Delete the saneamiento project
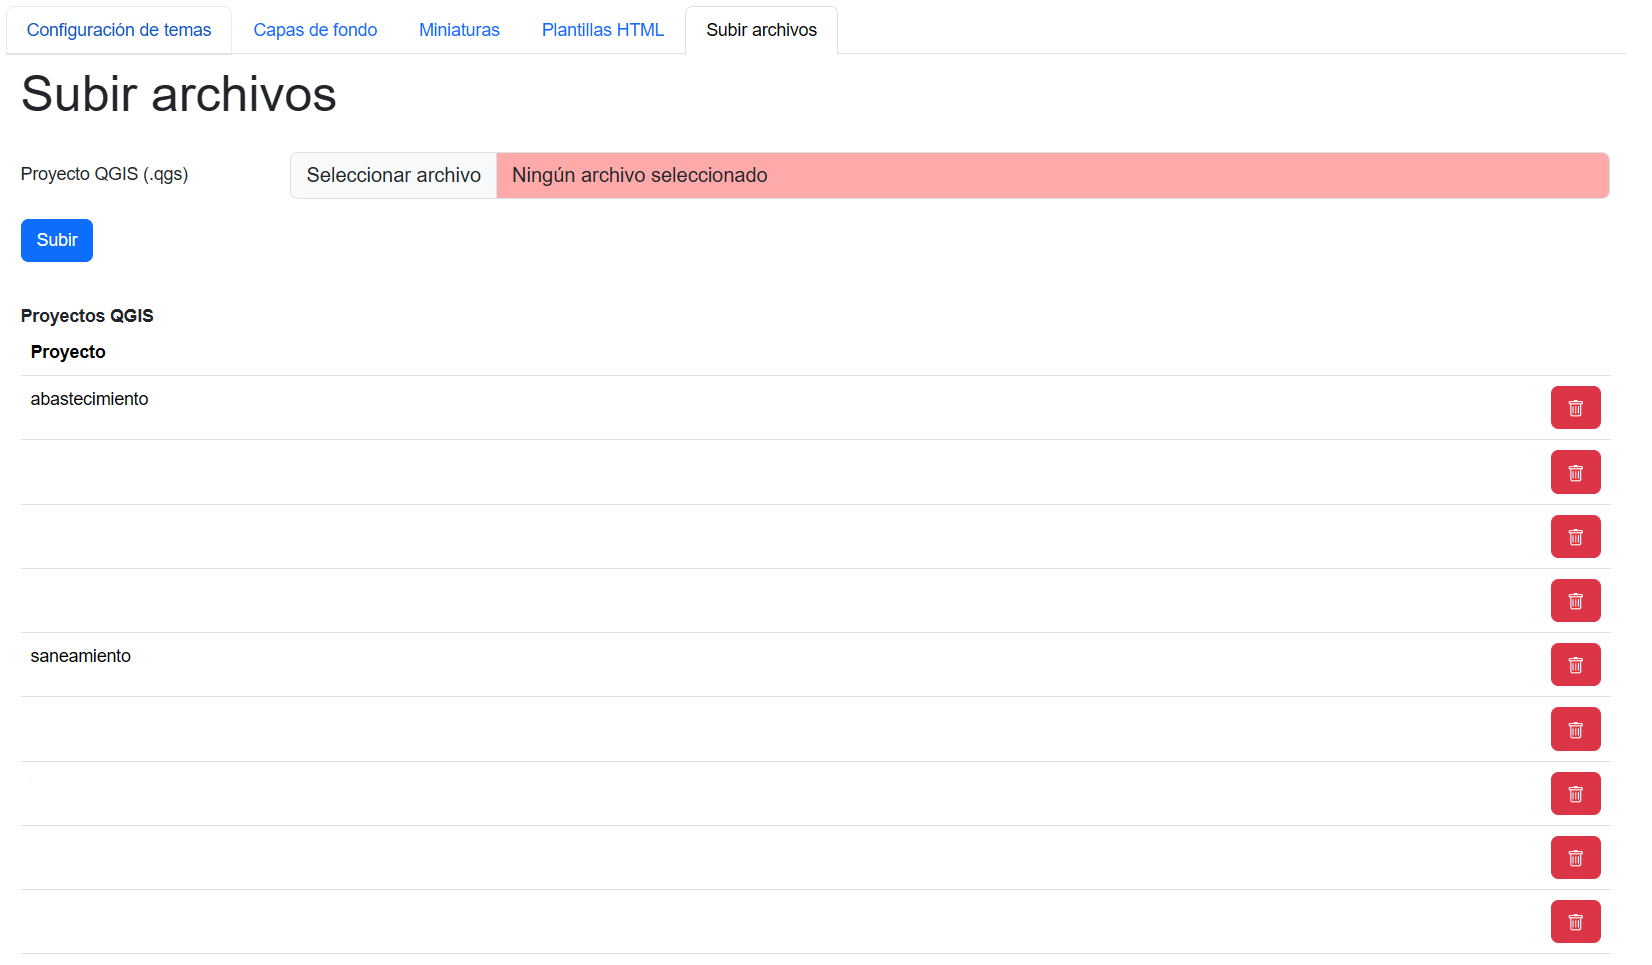The width and height of the screenshot is (1652, 965). pos(1575,665)
